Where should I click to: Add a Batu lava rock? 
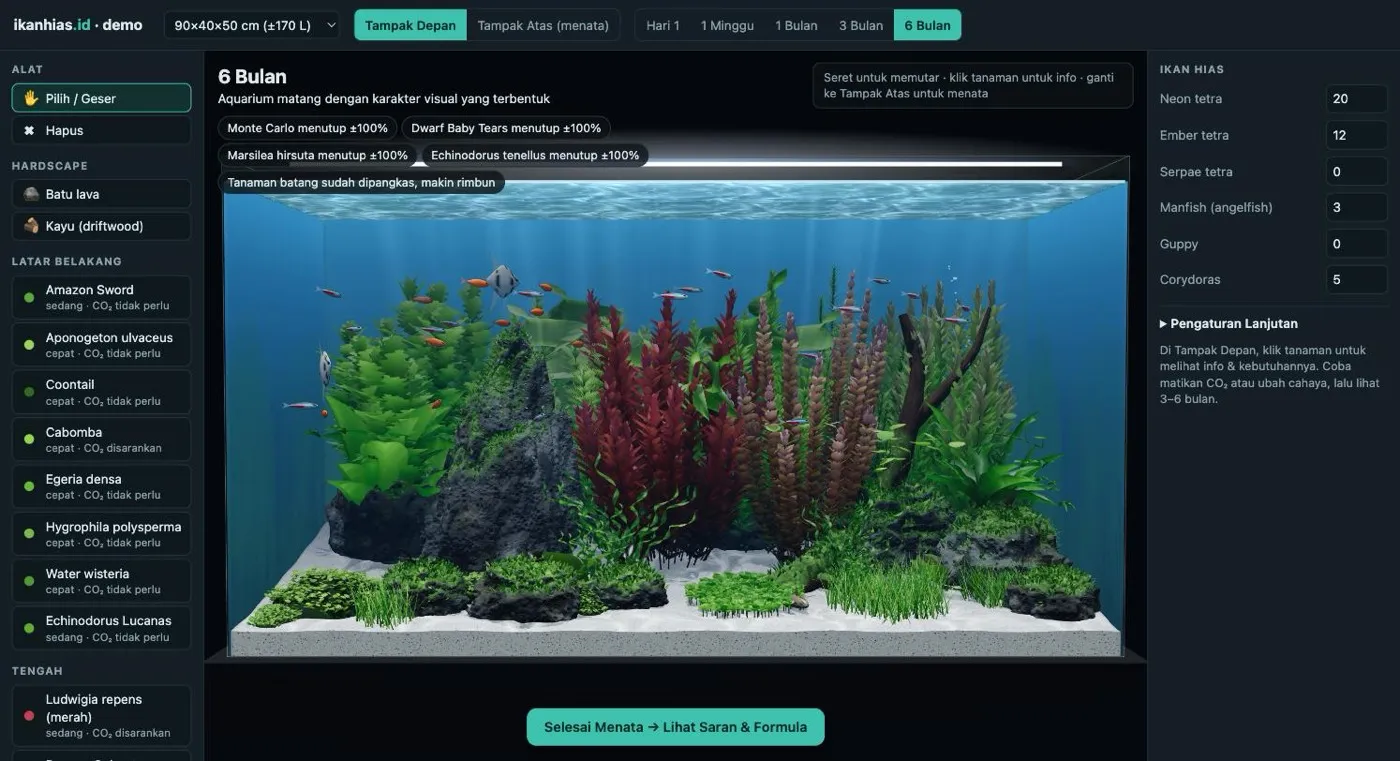coord(101,194)
